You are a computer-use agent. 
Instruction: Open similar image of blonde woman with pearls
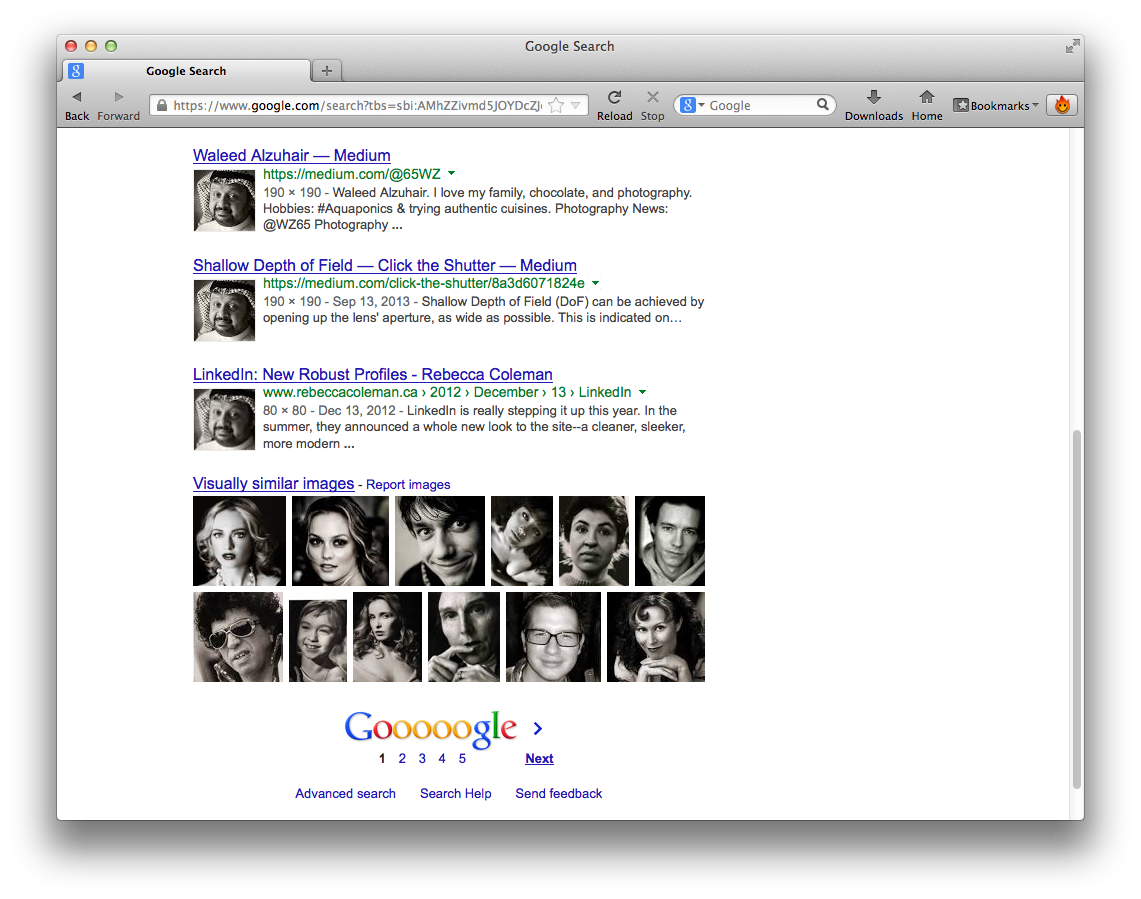(239, 541)
